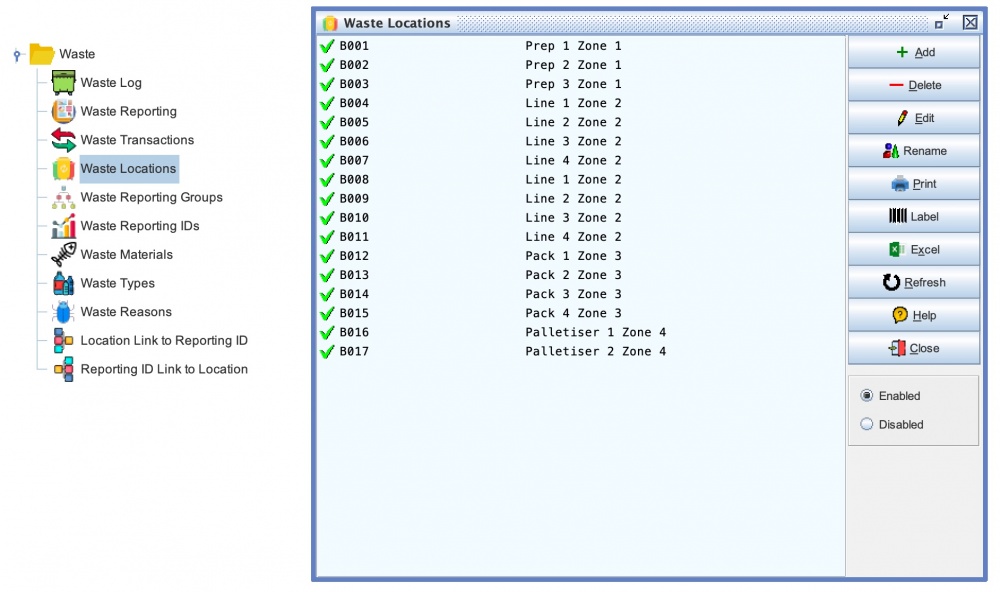Image resolution: width=1000 pixels, height=592 pixels.
Task: Export the list with Excel button
Action: 914,250
